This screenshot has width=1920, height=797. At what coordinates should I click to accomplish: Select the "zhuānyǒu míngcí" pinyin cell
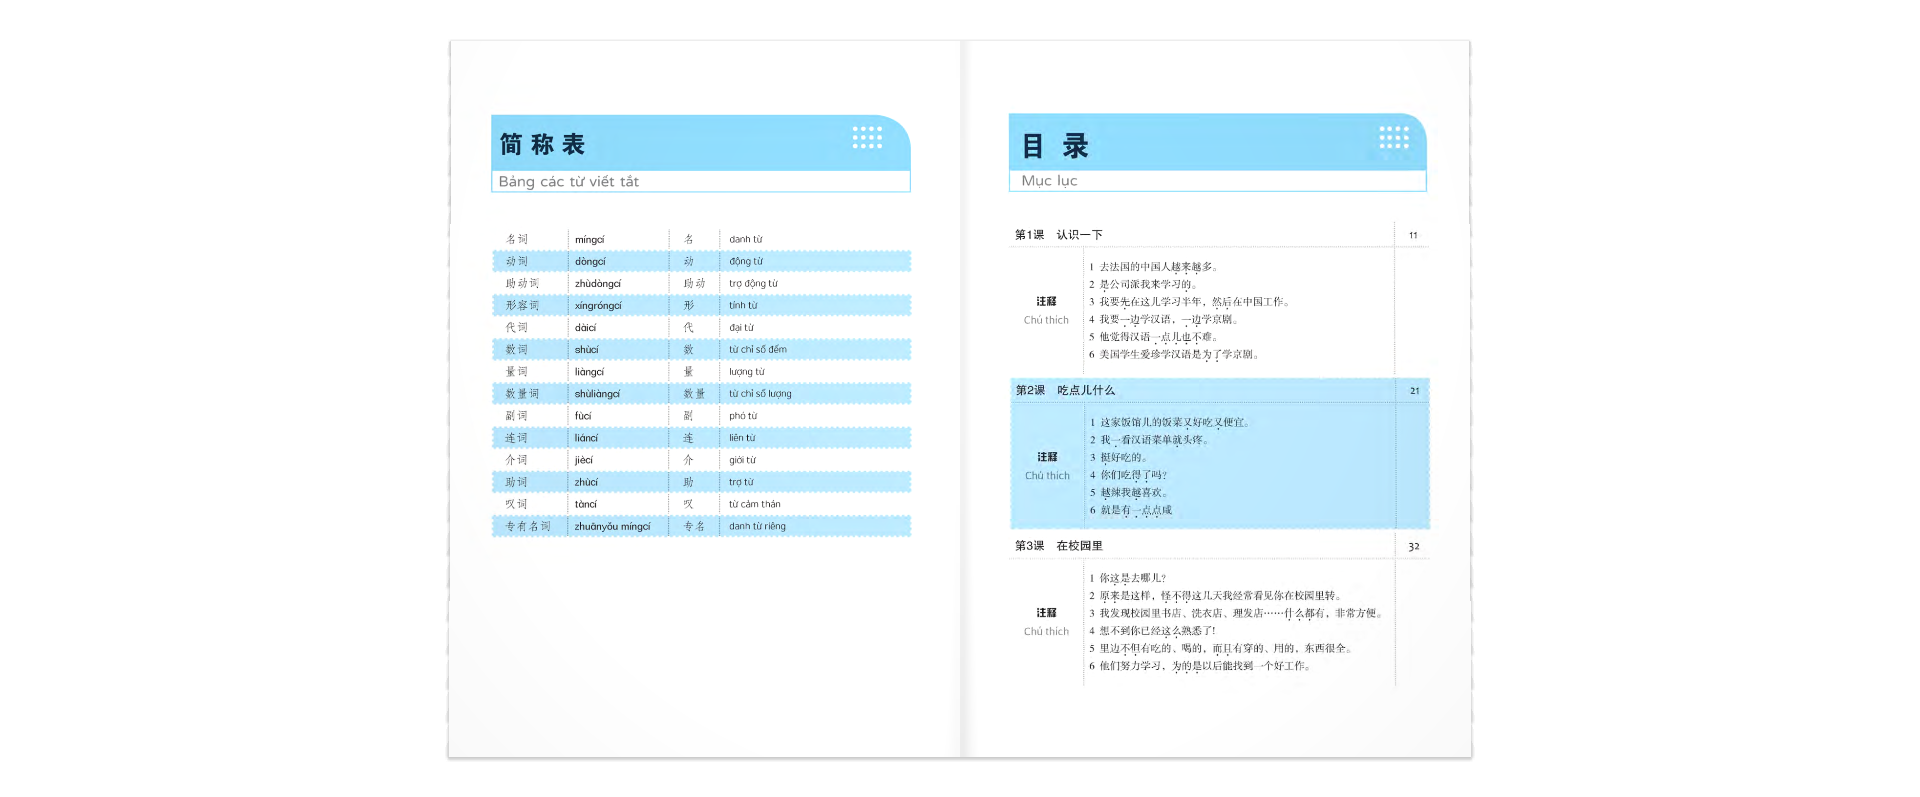click(x=612, y=527)
